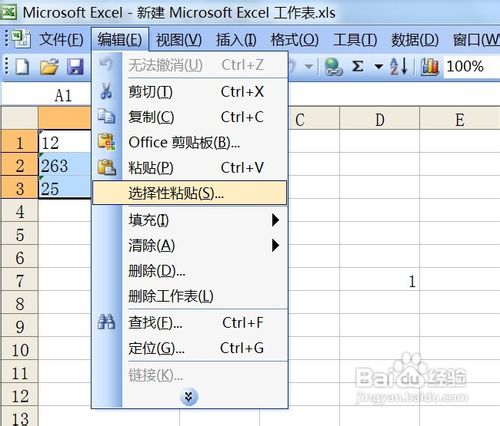Click the Chart Wizard icon

pos(430,66)
